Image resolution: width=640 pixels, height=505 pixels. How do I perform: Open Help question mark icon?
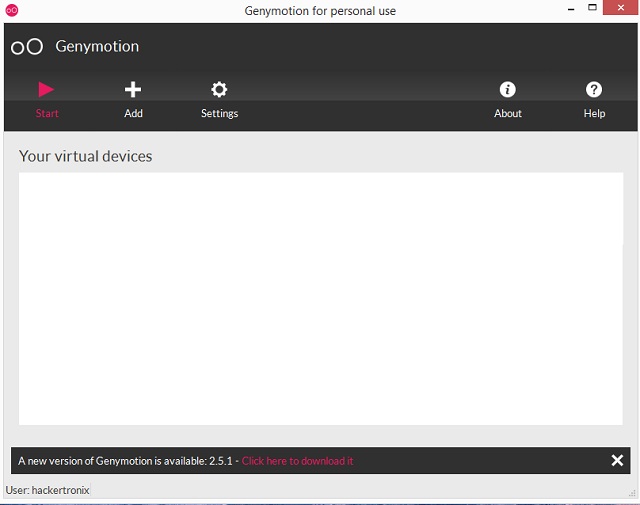pos(594,89)
